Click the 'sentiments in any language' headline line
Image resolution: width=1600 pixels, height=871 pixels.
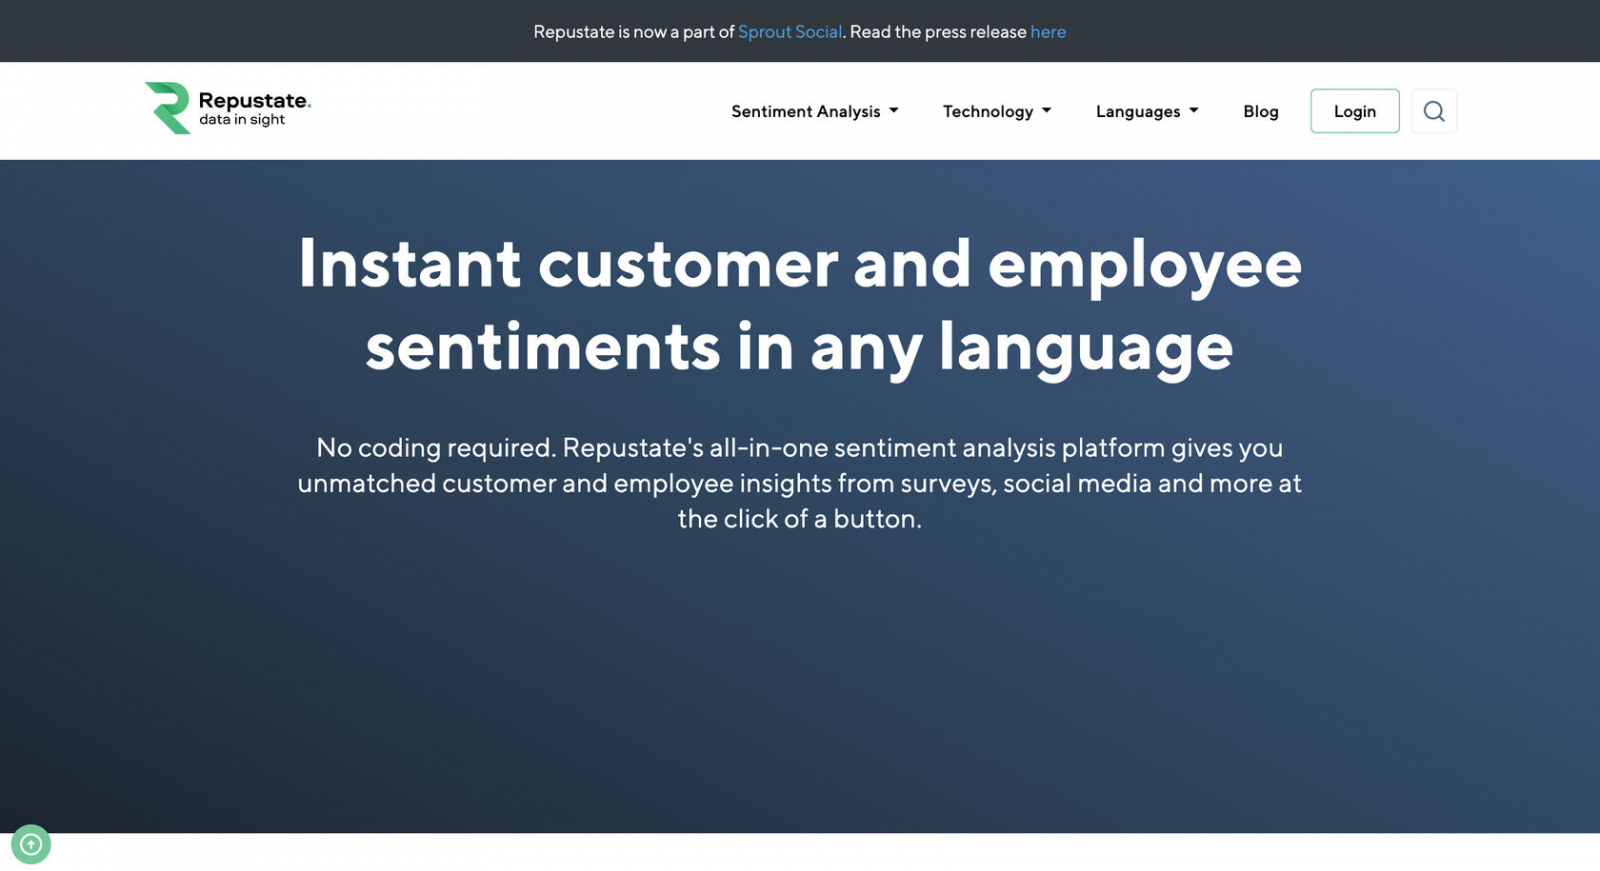point(800,347)
